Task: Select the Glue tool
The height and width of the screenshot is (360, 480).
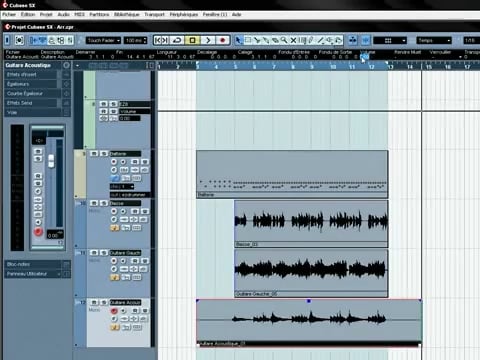Action: point(266,40)
